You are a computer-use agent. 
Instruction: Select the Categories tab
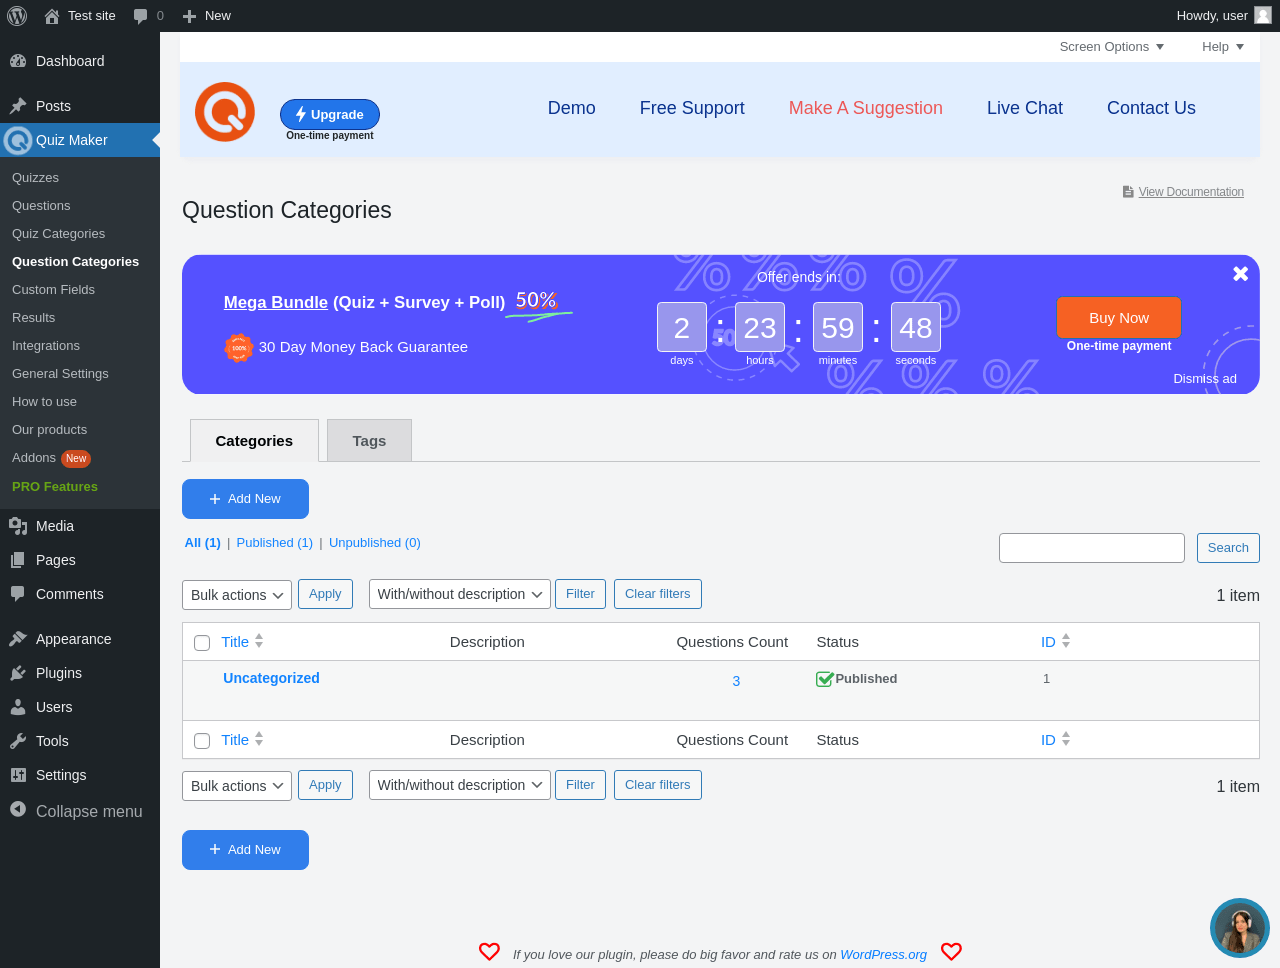click(254, 441)
